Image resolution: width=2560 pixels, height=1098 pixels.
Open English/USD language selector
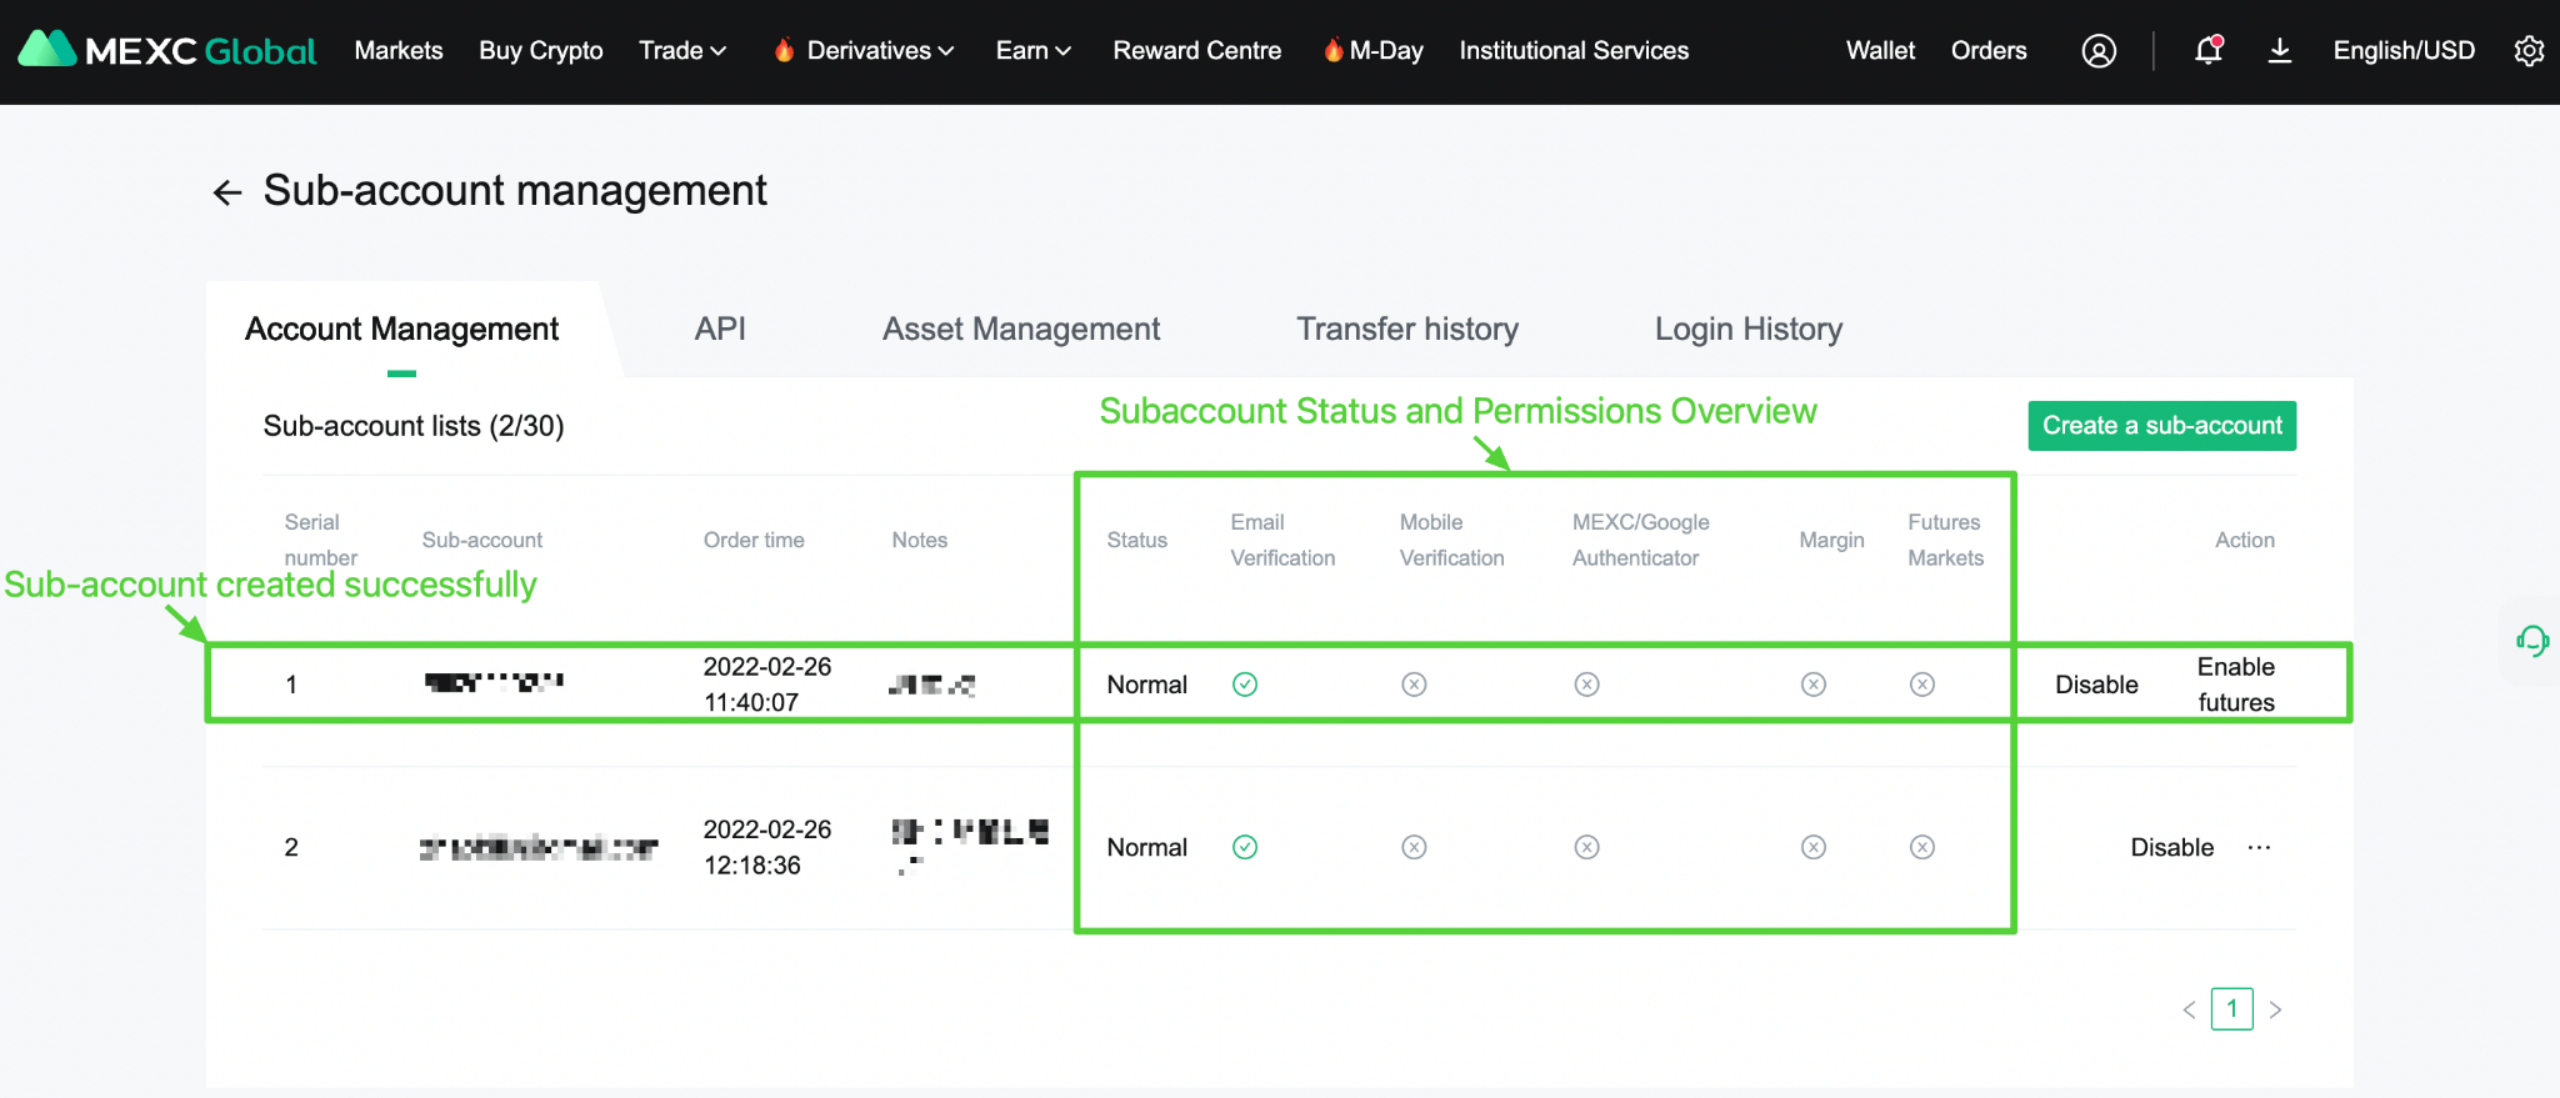tap(2403, 50)
